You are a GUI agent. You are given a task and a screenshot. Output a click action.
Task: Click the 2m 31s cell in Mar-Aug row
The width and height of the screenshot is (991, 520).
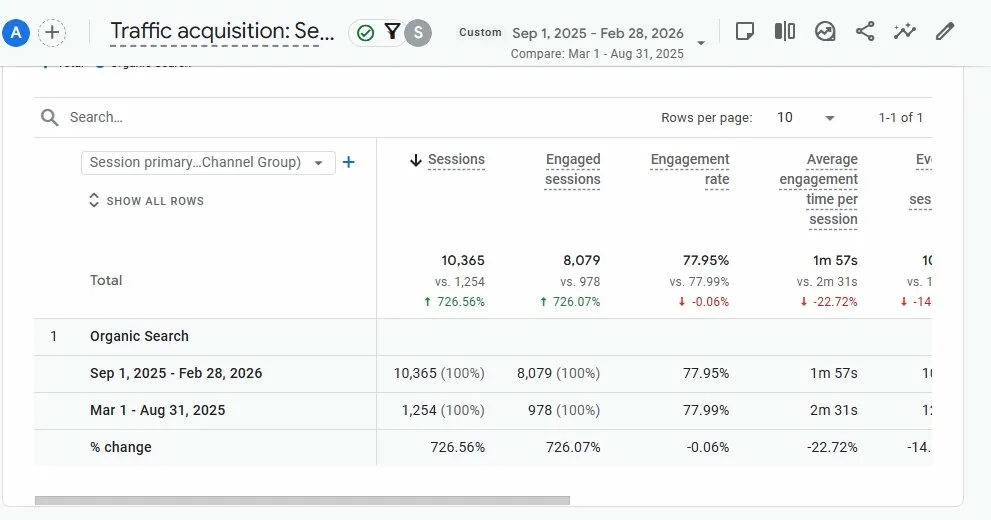[834, 410]
